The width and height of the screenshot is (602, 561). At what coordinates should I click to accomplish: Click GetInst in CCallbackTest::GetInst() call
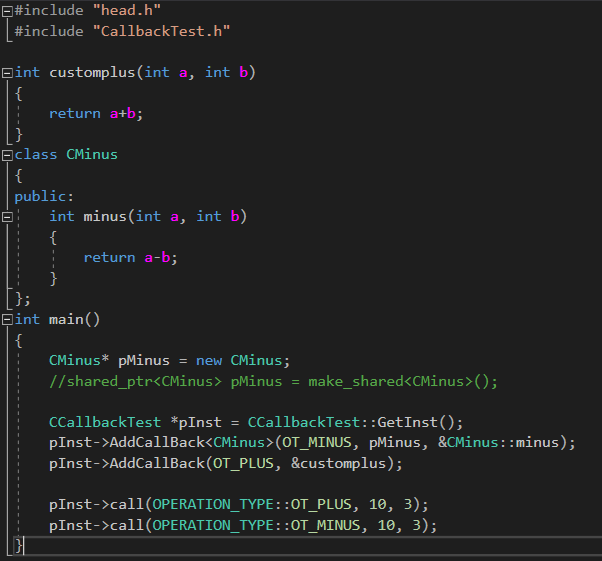click(x=407, y=422)
